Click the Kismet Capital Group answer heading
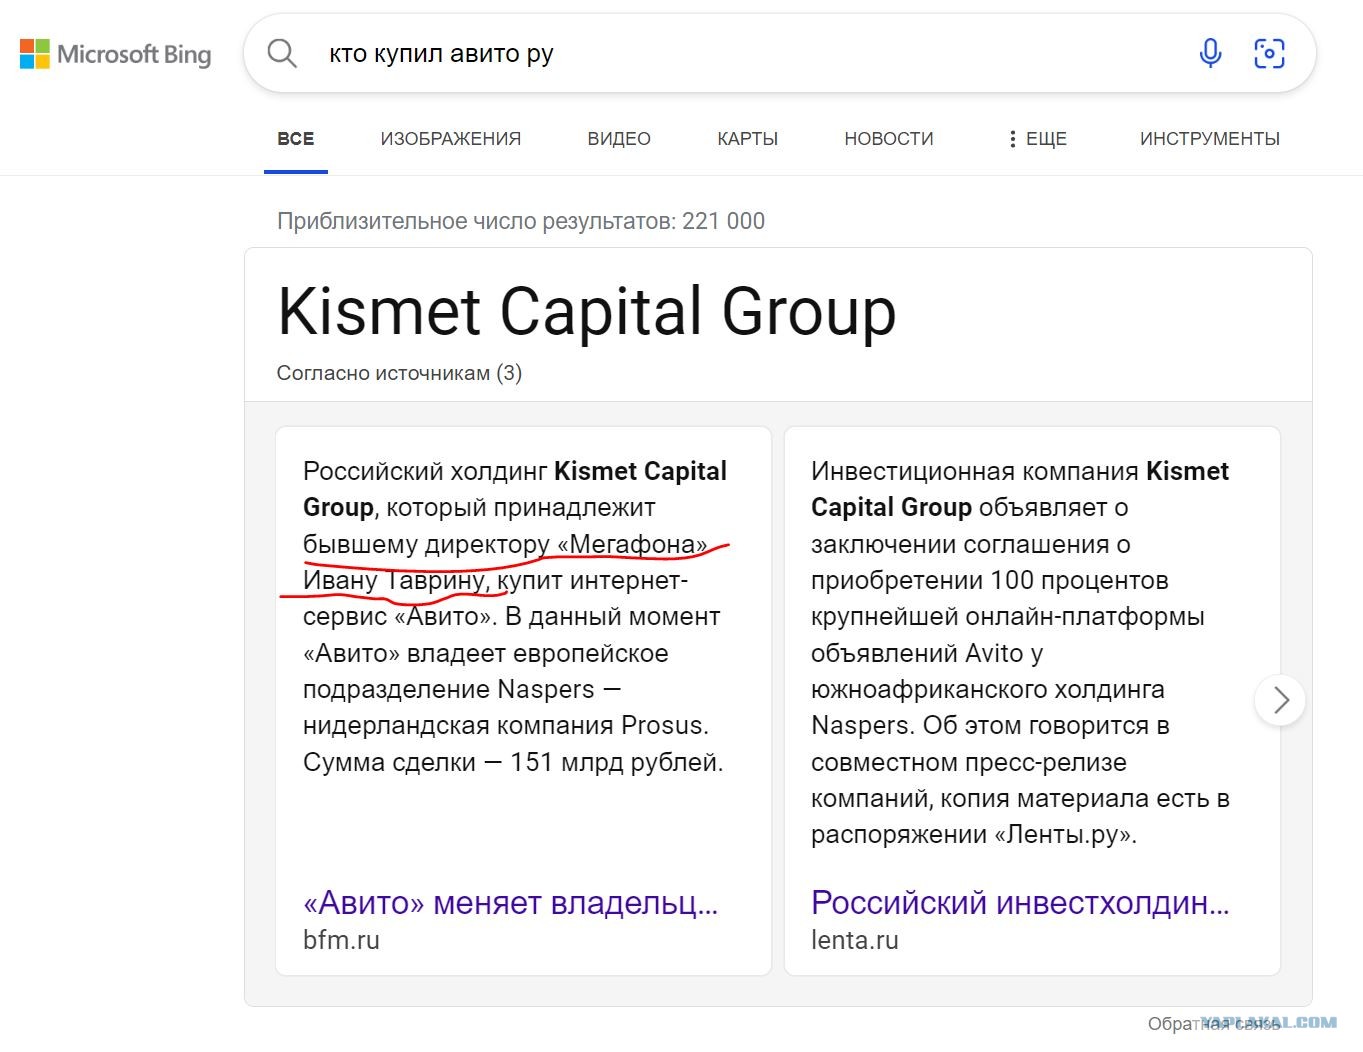Viewport: 1363px width, 1052px height. pos(586,311)
